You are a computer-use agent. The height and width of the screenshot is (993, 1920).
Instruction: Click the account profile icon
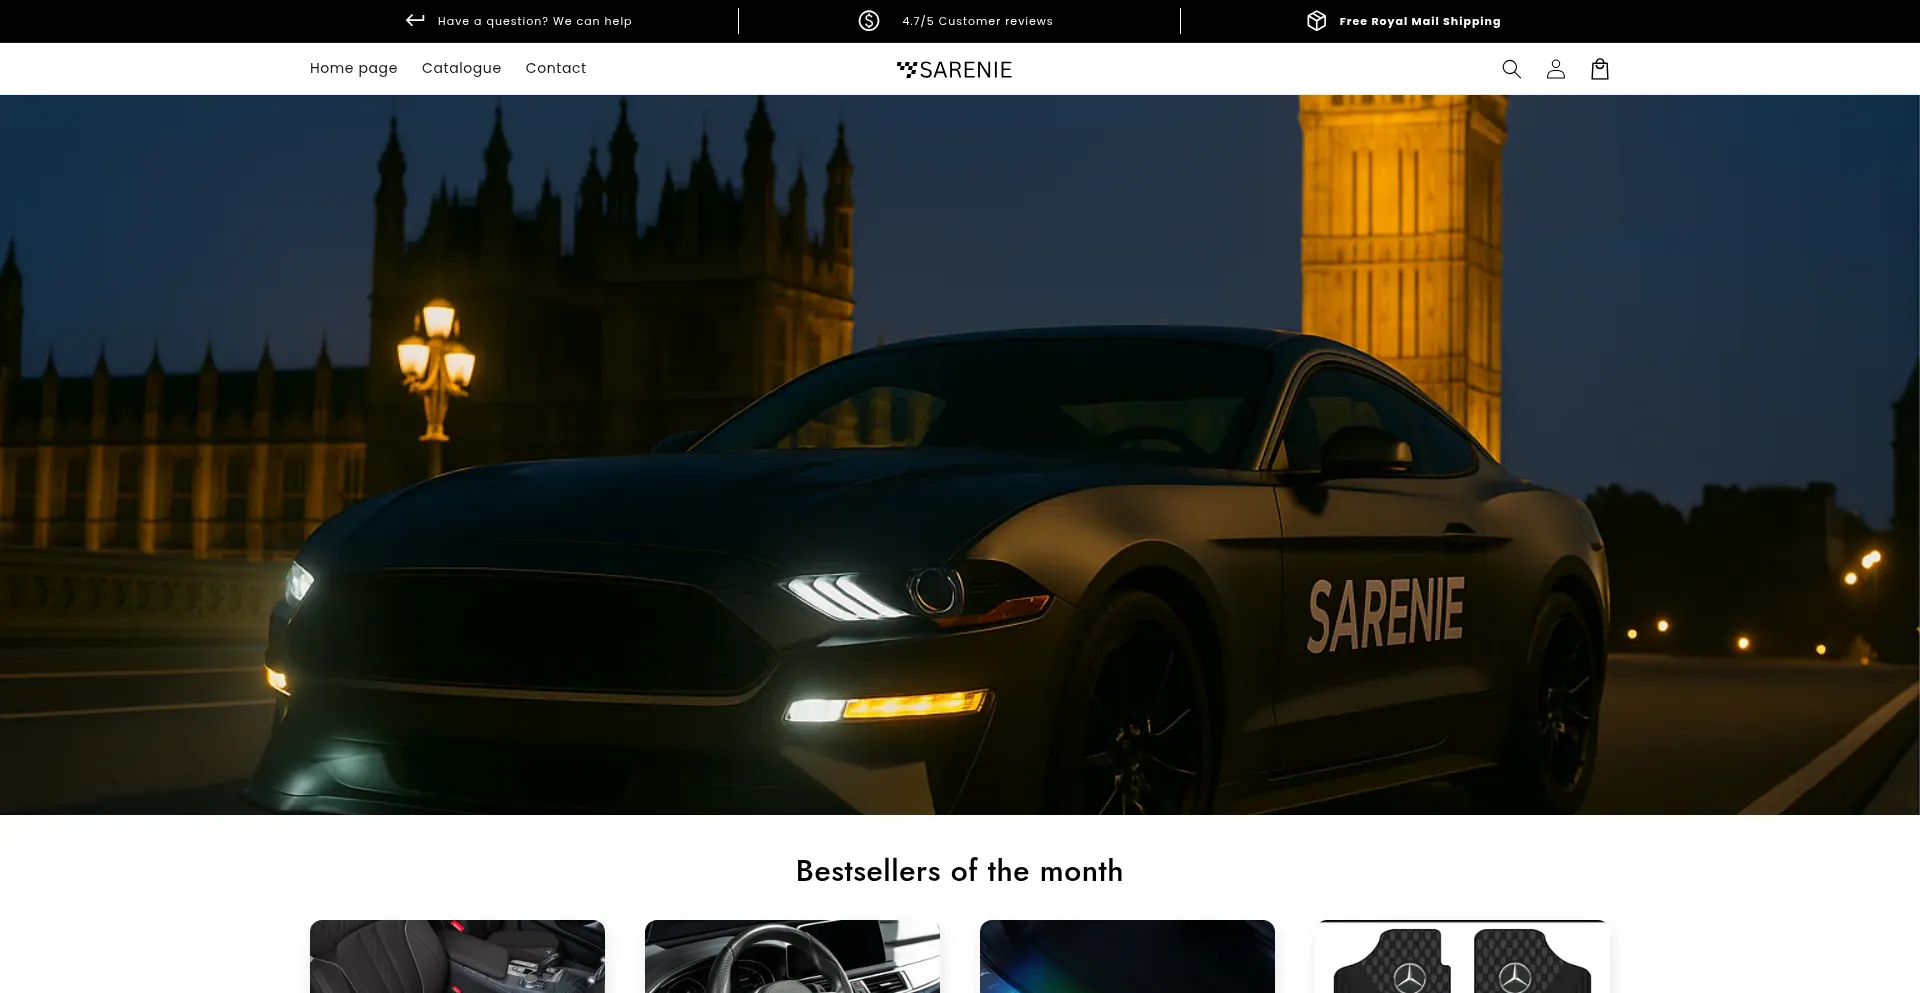(1555, 69)
